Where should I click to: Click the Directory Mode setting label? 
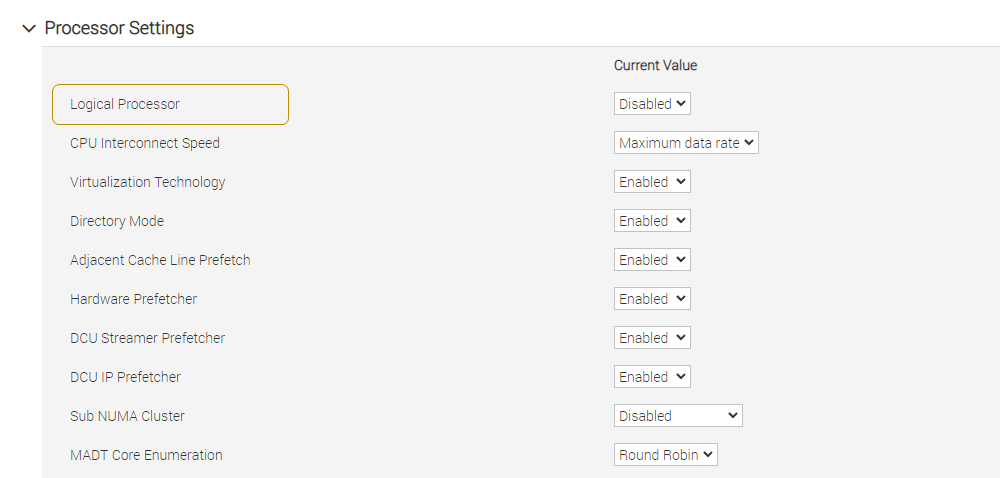tap(117, 221)
